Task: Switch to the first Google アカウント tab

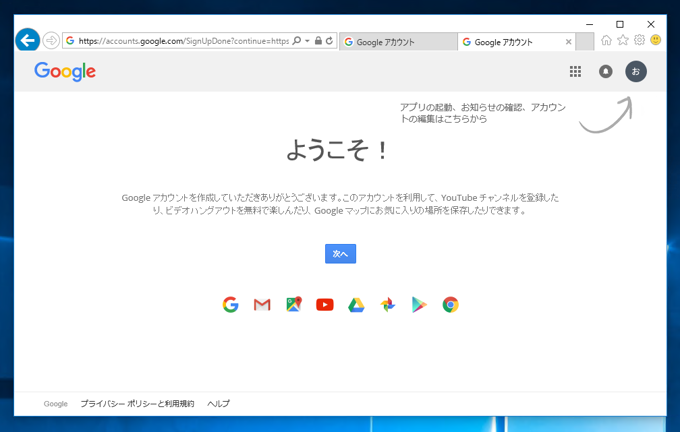Action: click(398, 42)
